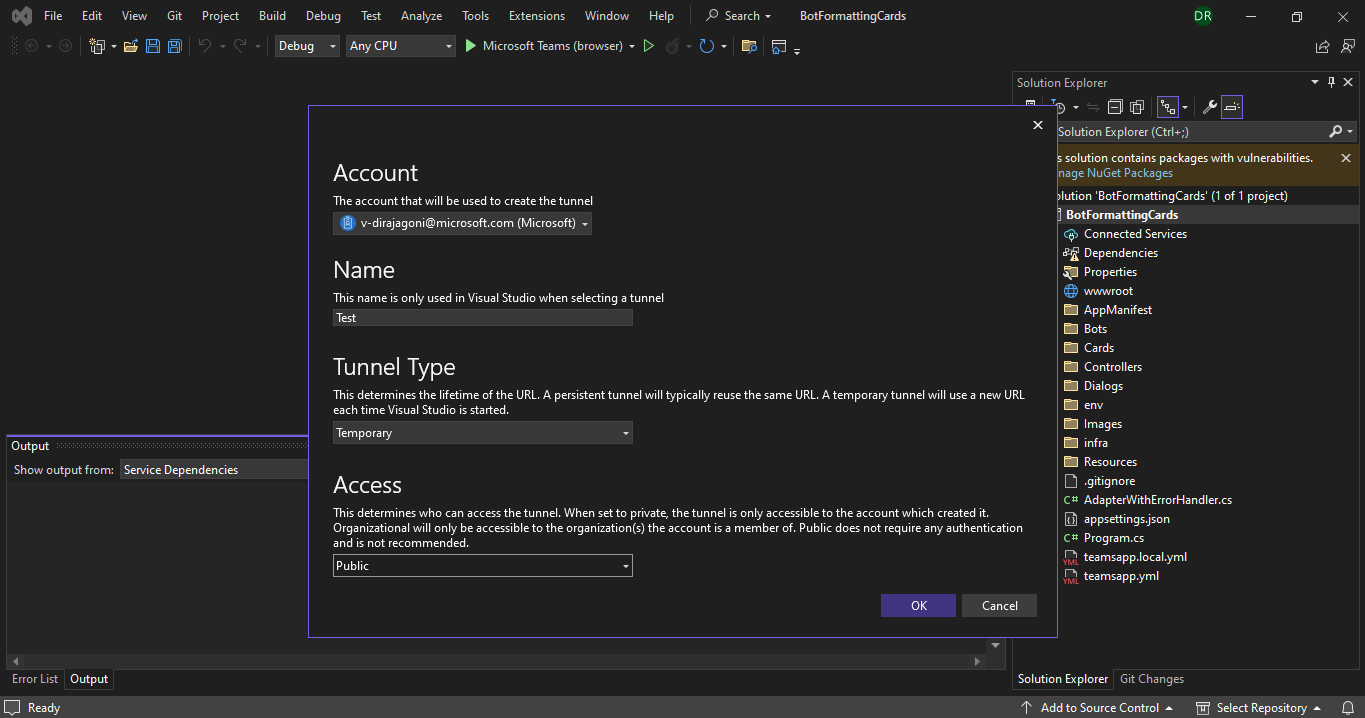Click the Save All icon
This screenshot has width=1365, height=718.
tap(174, 46)
